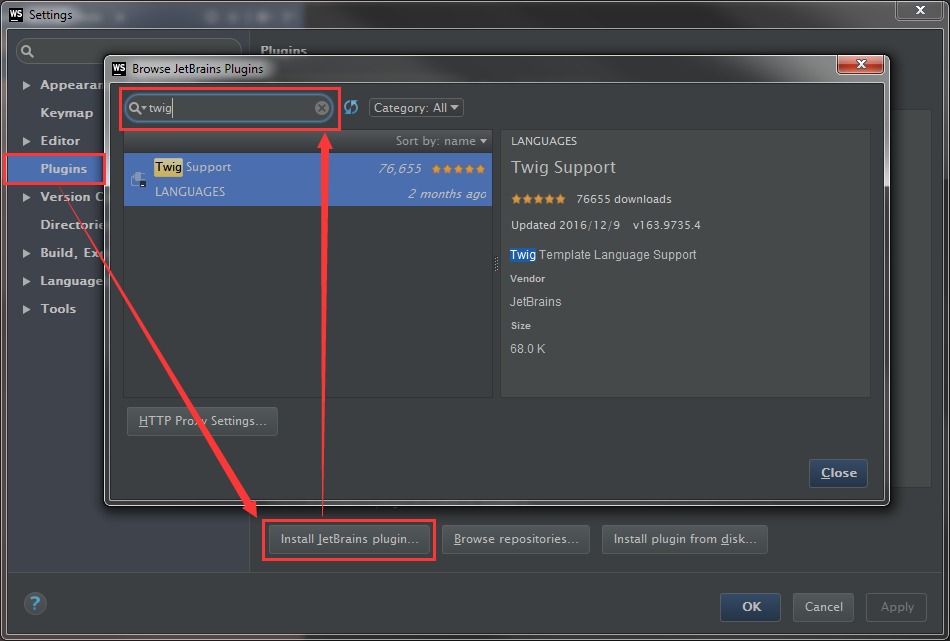Expand the Languages settings node
Viewport: 950px width, 641px height.
pos(27,281)
